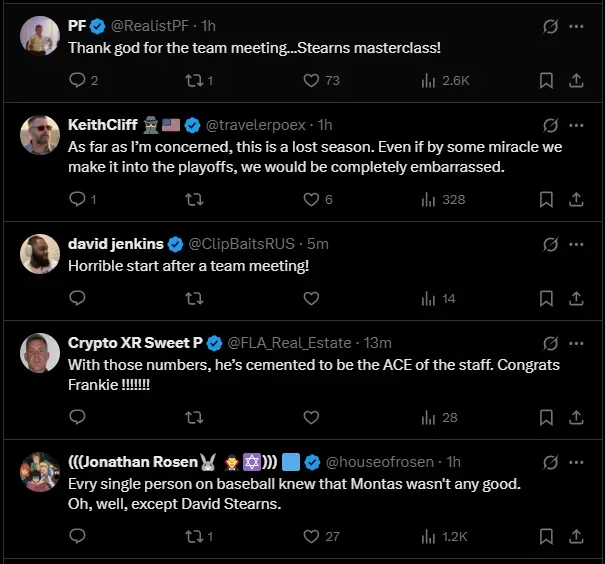Screen dimensions: 605x564
Task: Repost Jonathan Rosen's Montas tweet
Action: (195, 536)
